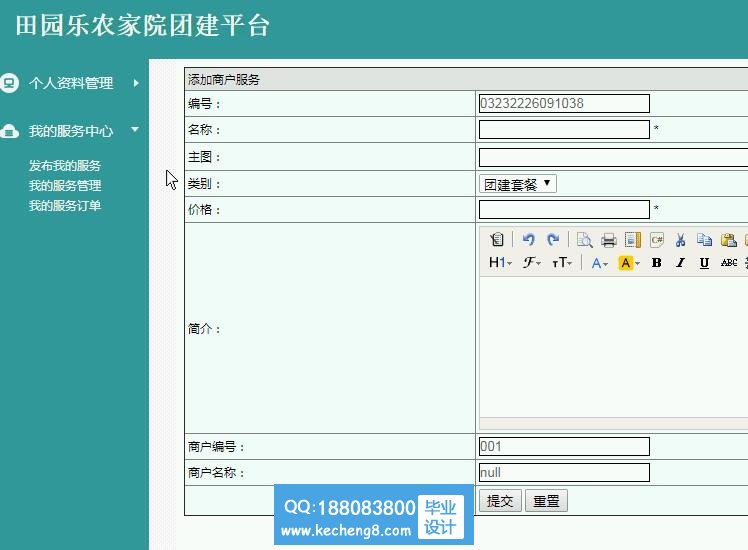Toggle italic formatting in editor
Image resolution: width=748 pixels, height=550 pixels.
[x=680, y=262]
